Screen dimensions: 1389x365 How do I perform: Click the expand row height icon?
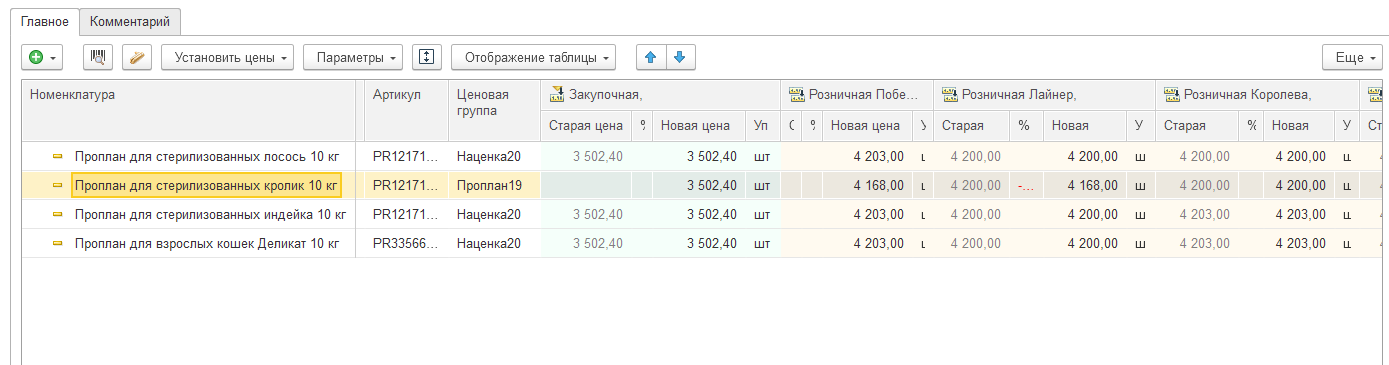(x=427, y=57)
